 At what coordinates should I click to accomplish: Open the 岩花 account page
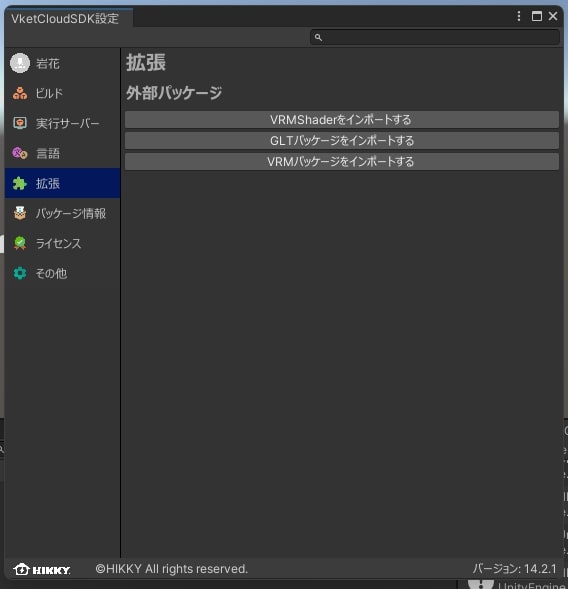coord(62,63)
